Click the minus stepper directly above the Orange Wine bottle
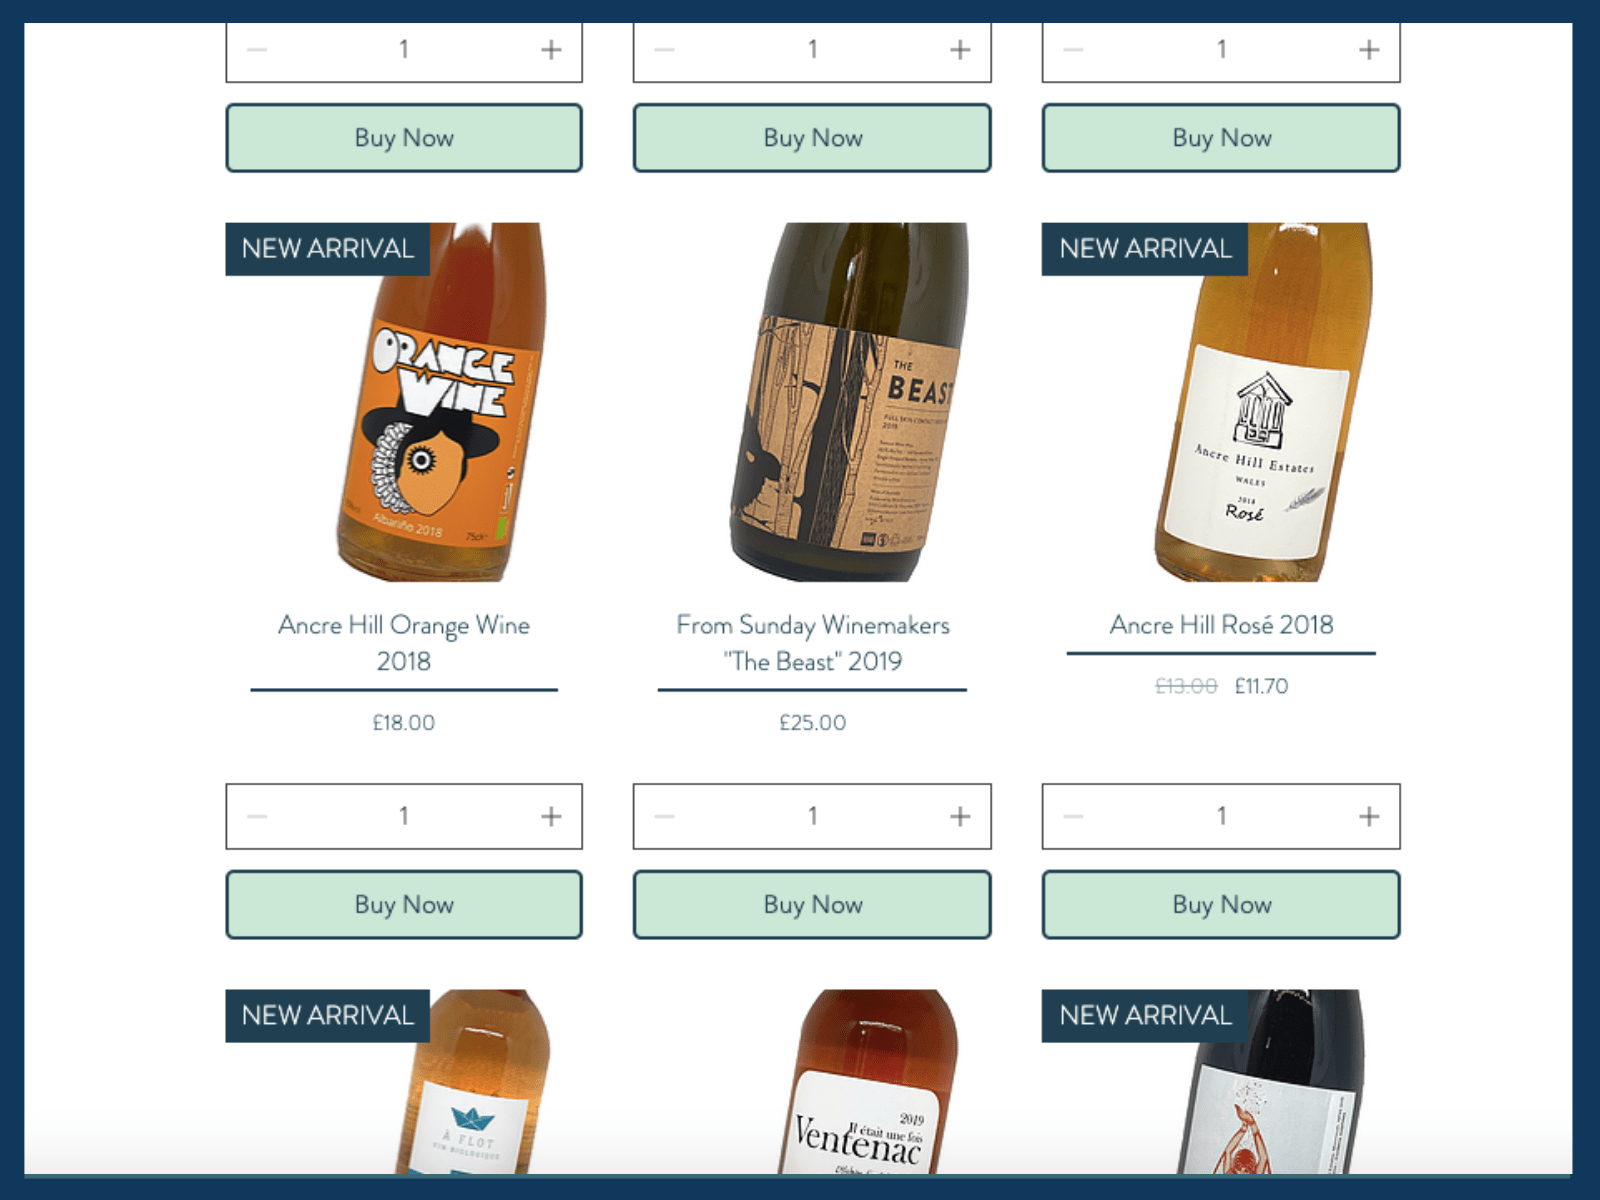Viewport: 1600px width, 1200px height. click(x=257, y=50)
